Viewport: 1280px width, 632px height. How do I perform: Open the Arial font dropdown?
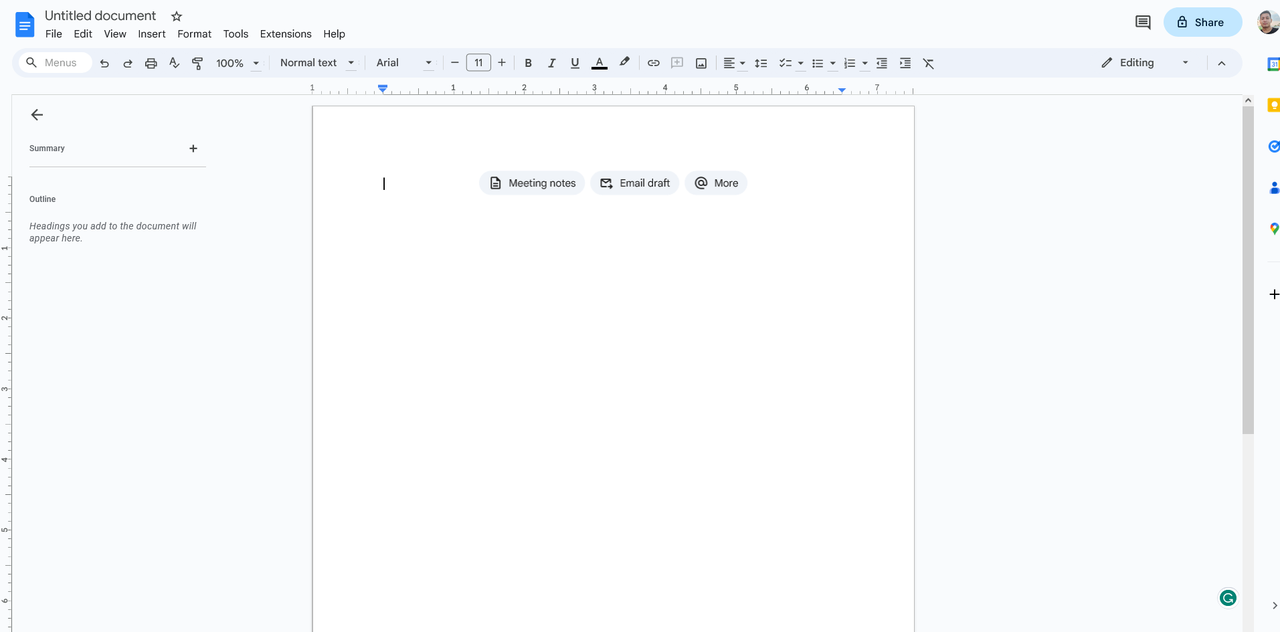(x=404, y=63)
